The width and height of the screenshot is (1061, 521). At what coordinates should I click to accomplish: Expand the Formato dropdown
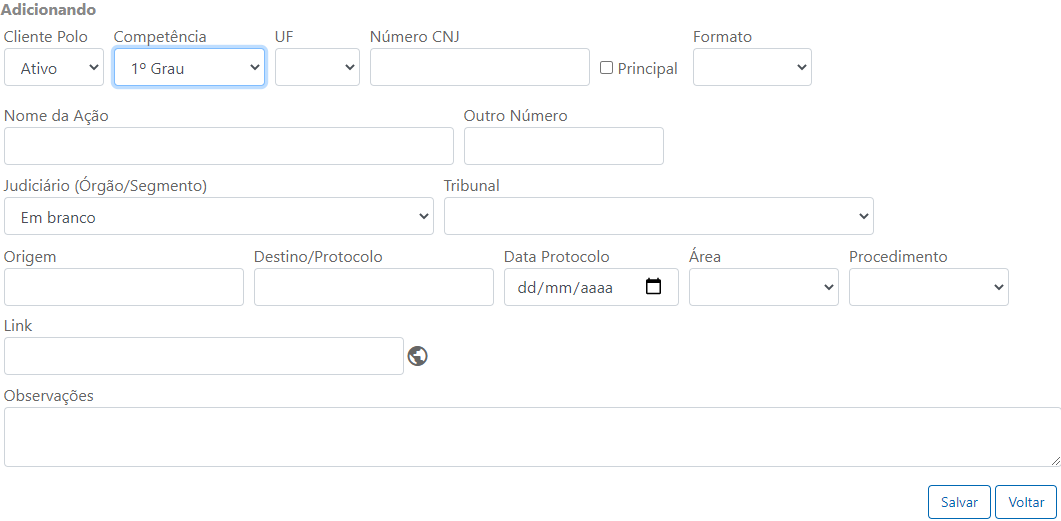click(x=752, y=67)
